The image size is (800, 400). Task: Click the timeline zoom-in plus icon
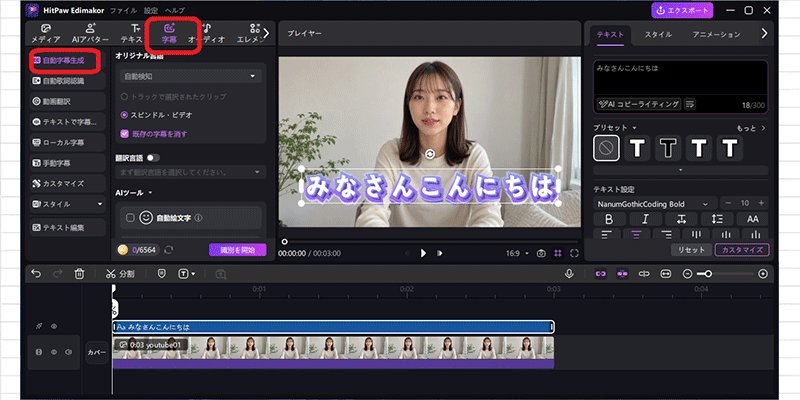[x=763, y=274]
